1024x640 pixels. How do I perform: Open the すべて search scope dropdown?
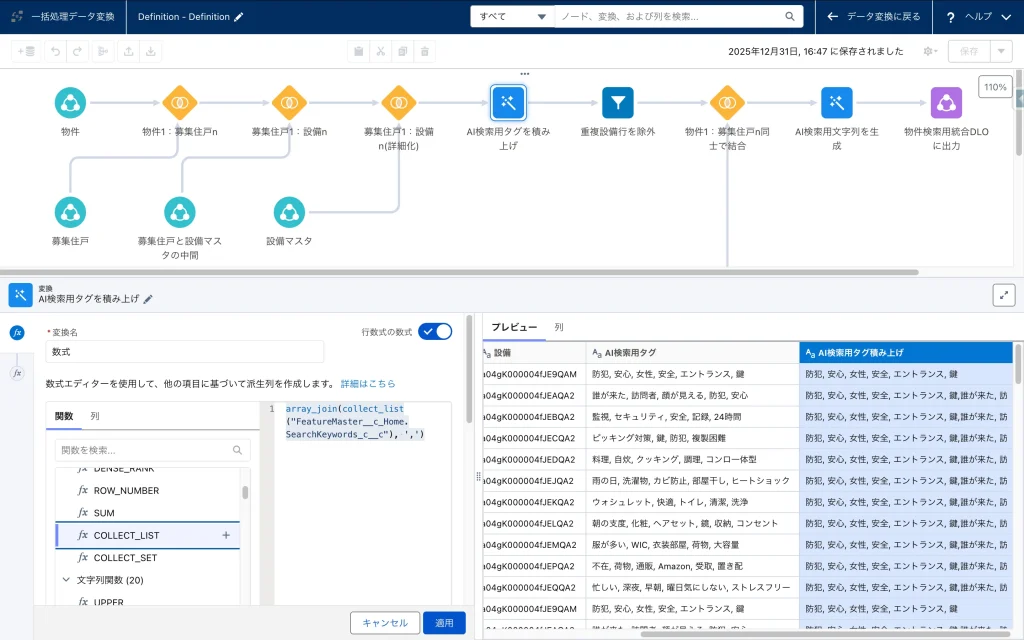click(x=512, y=17)
